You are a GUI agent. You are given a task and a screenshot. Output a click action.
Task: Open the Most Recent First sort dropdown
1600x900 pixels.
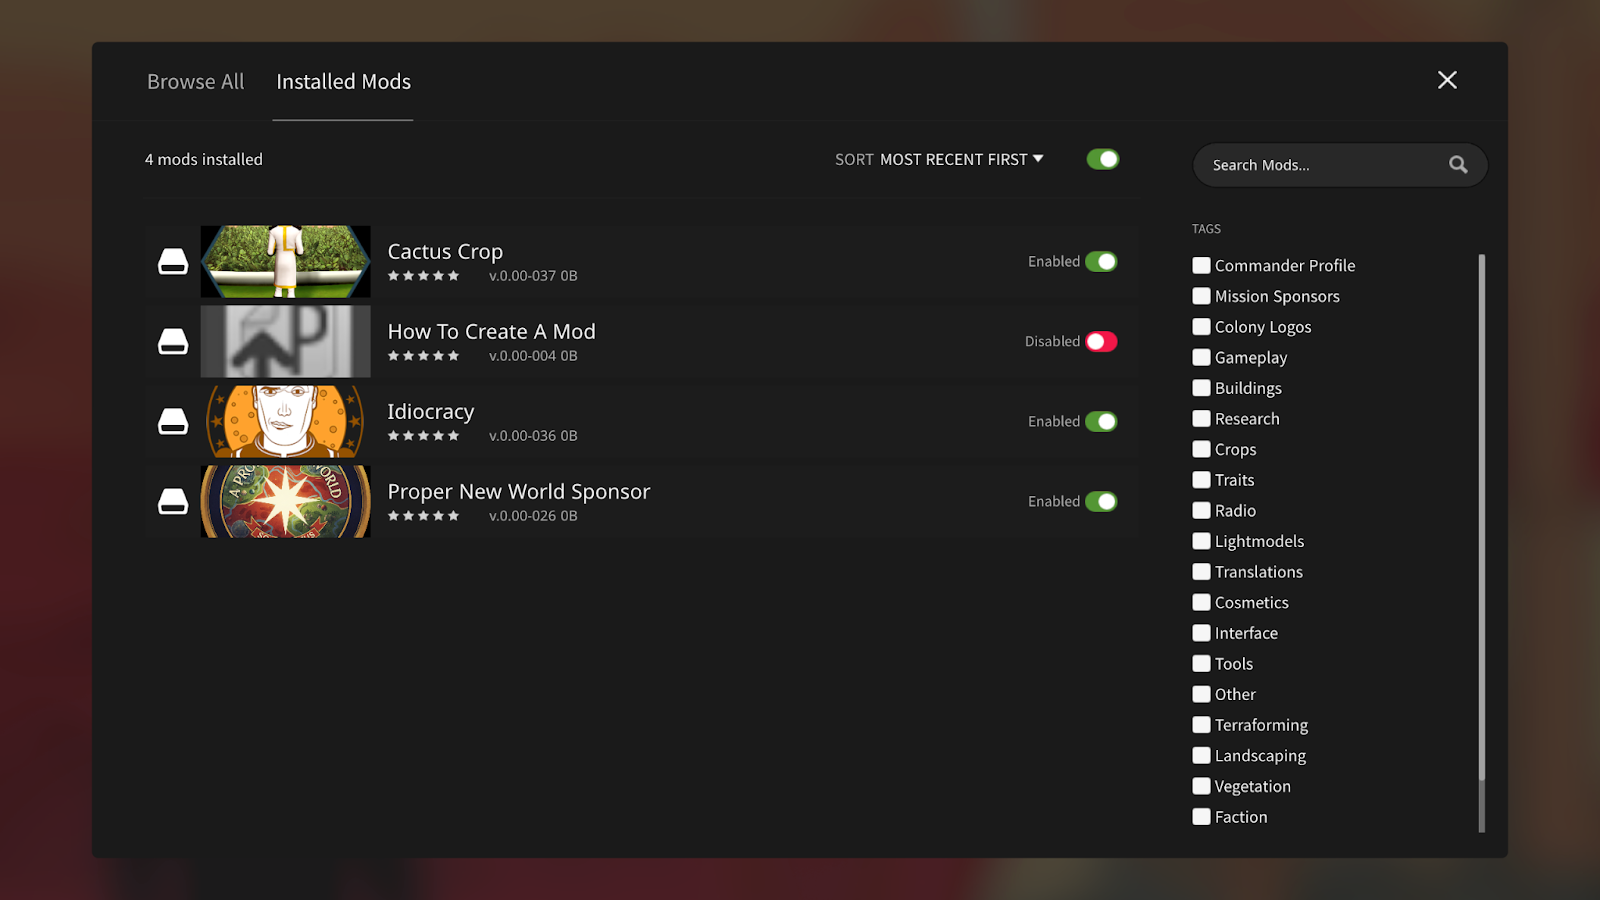click(x=960, y=160)
